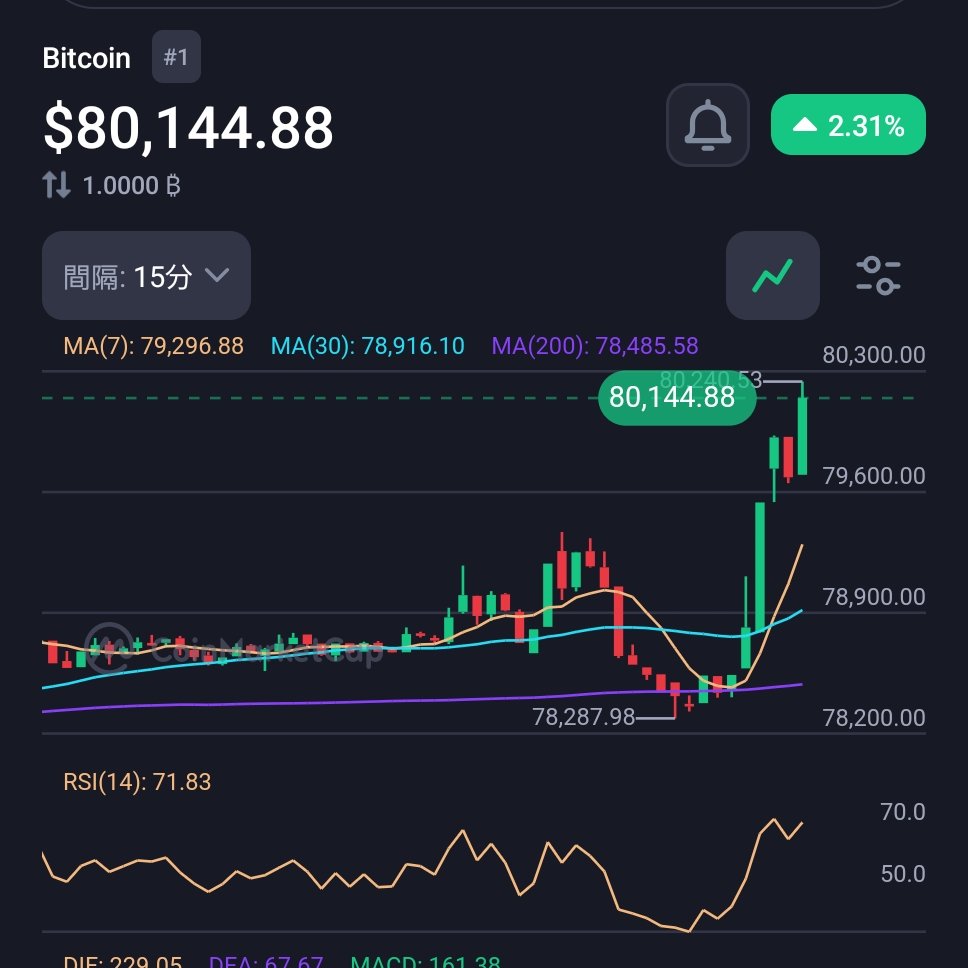Switch to the line chart view icon
The image size is (968, 968).
click(x=772, y=275)
